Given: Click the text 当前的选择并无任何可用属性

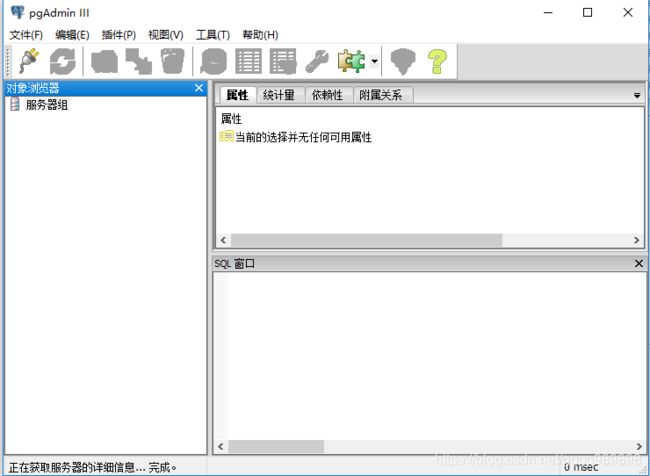Looking at the screenshot, I should tap(303, 137).
